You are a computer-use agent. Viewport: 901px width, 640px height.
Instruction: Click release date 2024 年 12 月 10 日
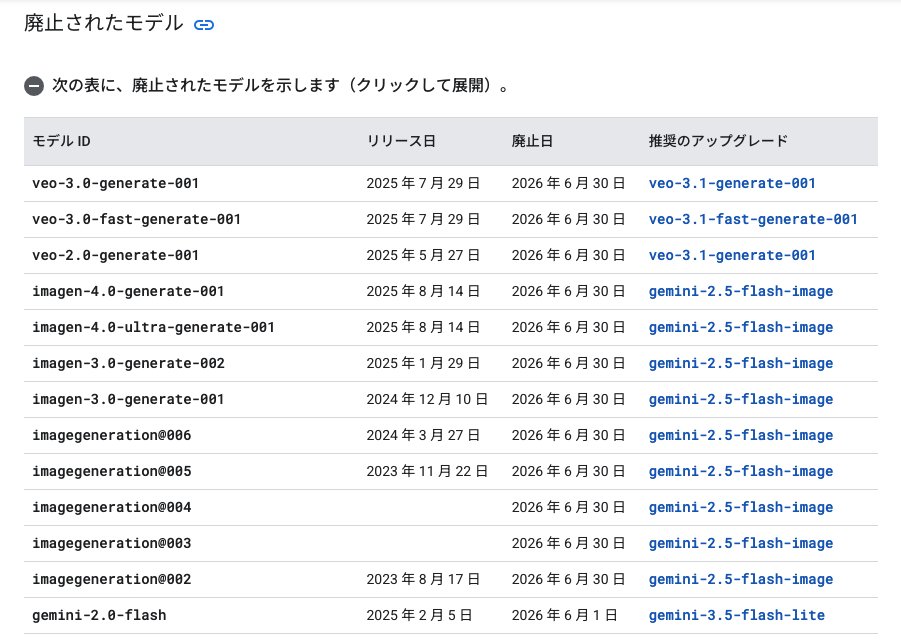click(427, 399)
